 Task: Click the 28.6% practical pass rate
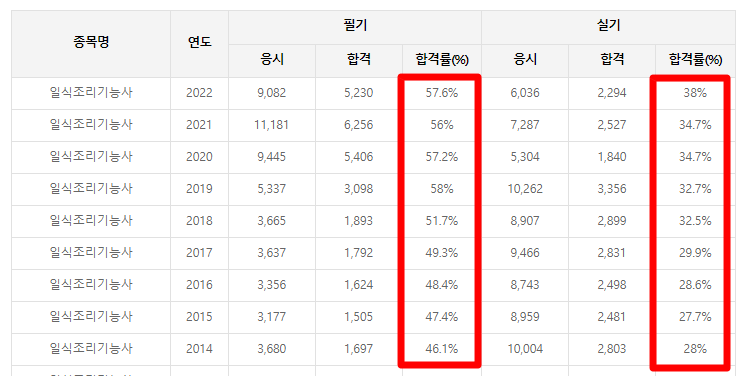click(695, 285)
